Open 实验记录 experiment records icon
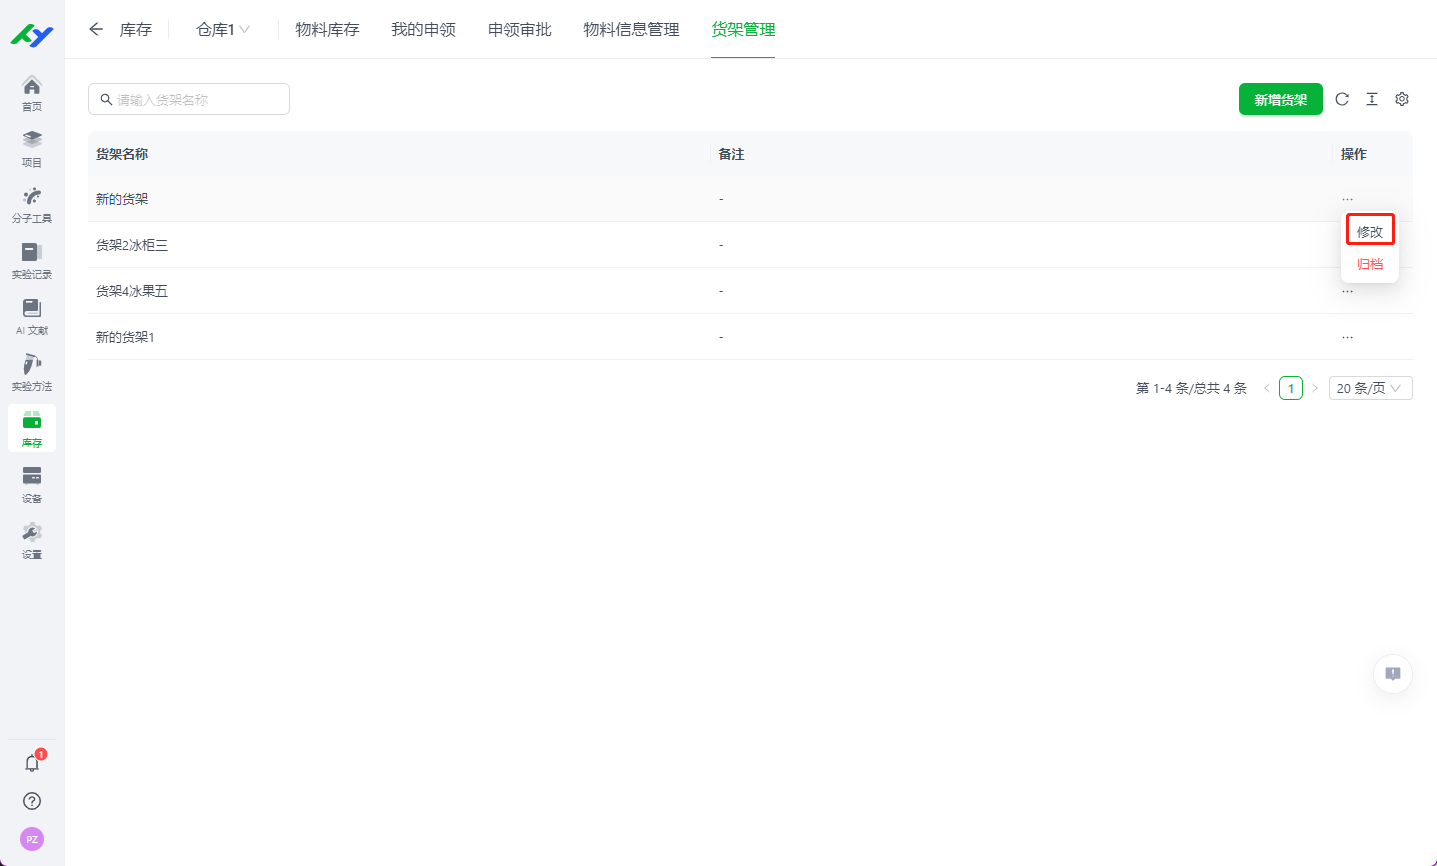 (x=32, y=260)
